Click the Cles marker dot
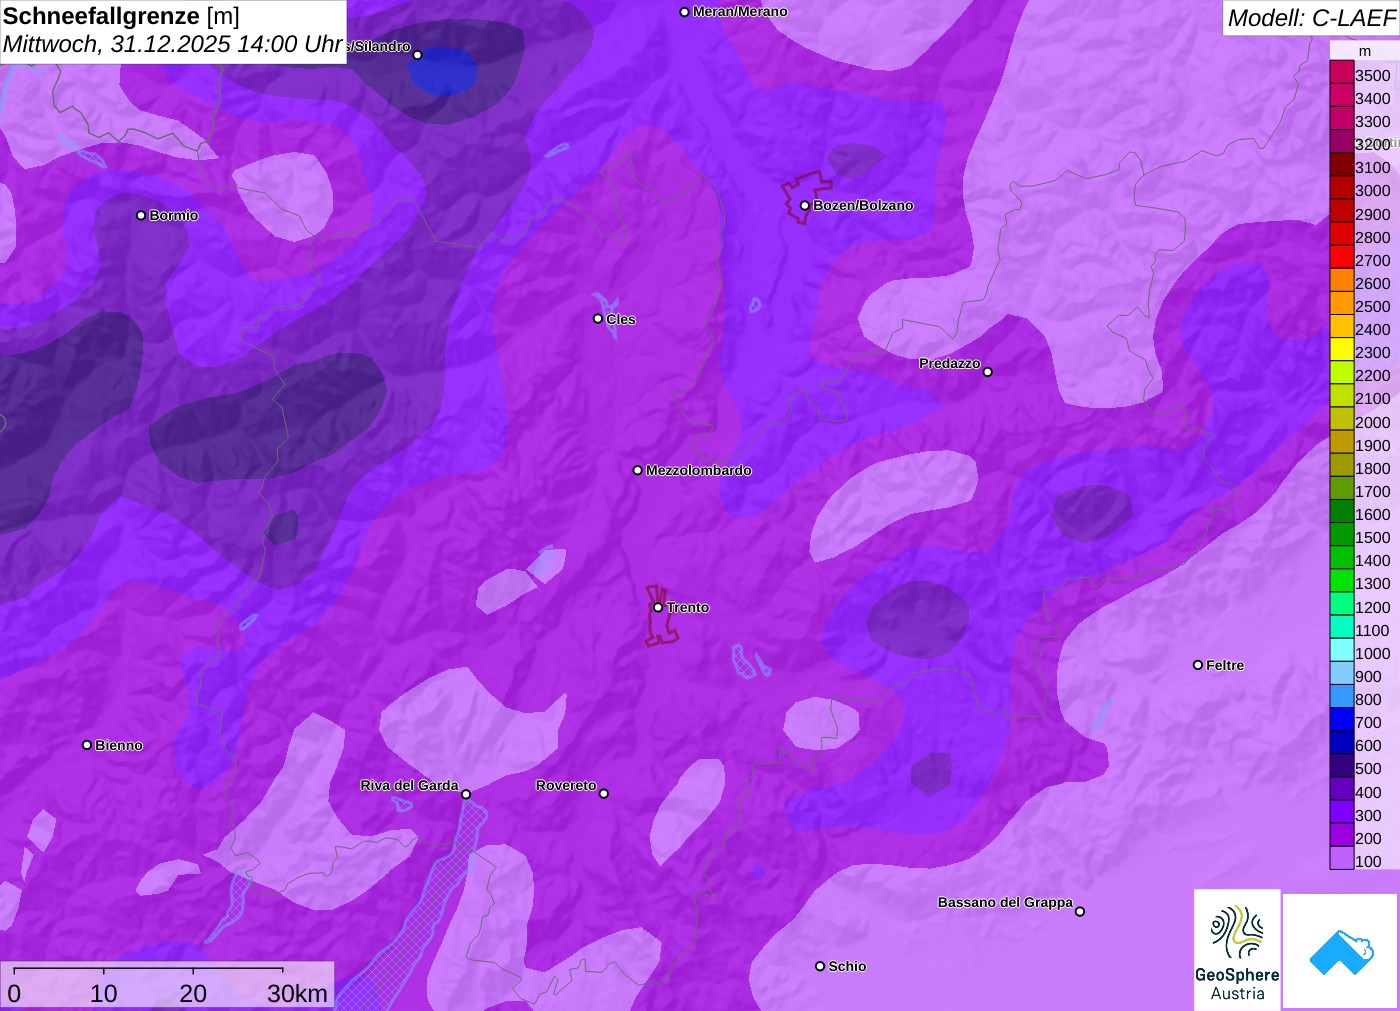The height and width of the screenshot is (1011, 1400). coord(598,319)
